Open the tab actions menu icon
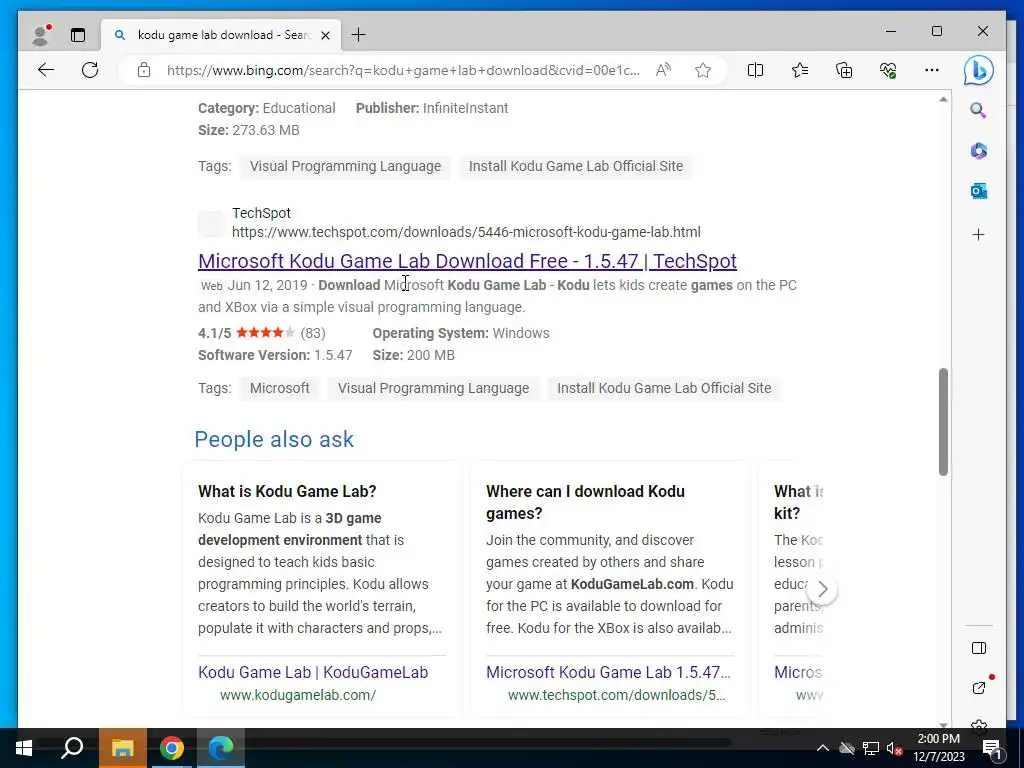1024x768 pixels. (x=78, y=35)
